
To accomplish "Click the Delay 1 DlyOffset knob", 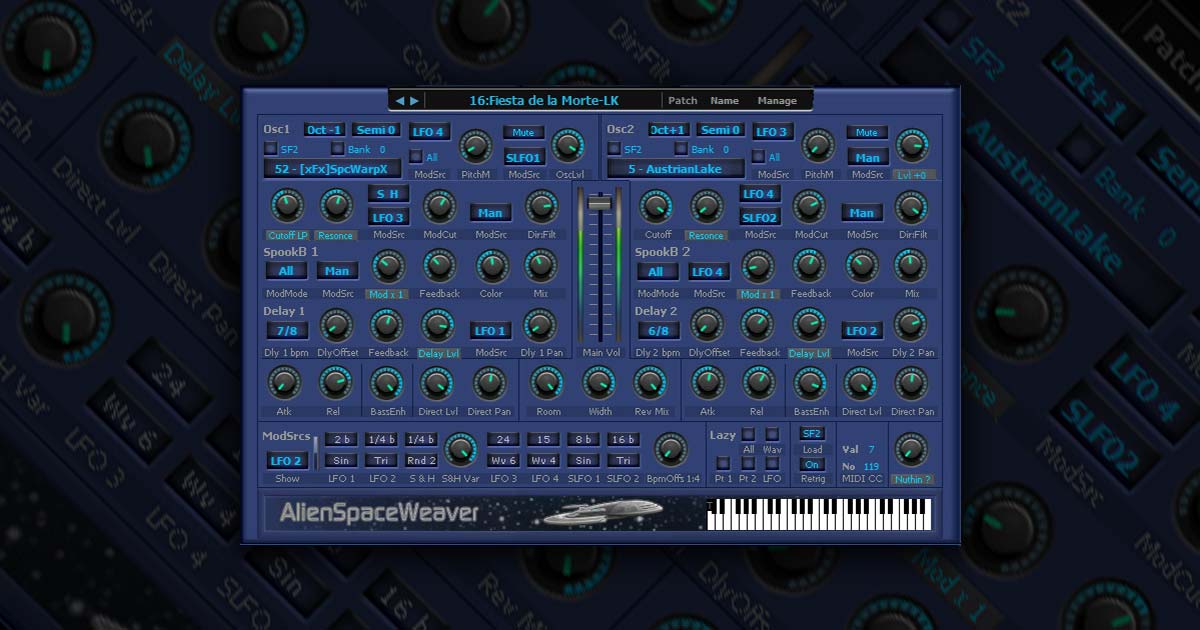I will (x=338, y=325).
